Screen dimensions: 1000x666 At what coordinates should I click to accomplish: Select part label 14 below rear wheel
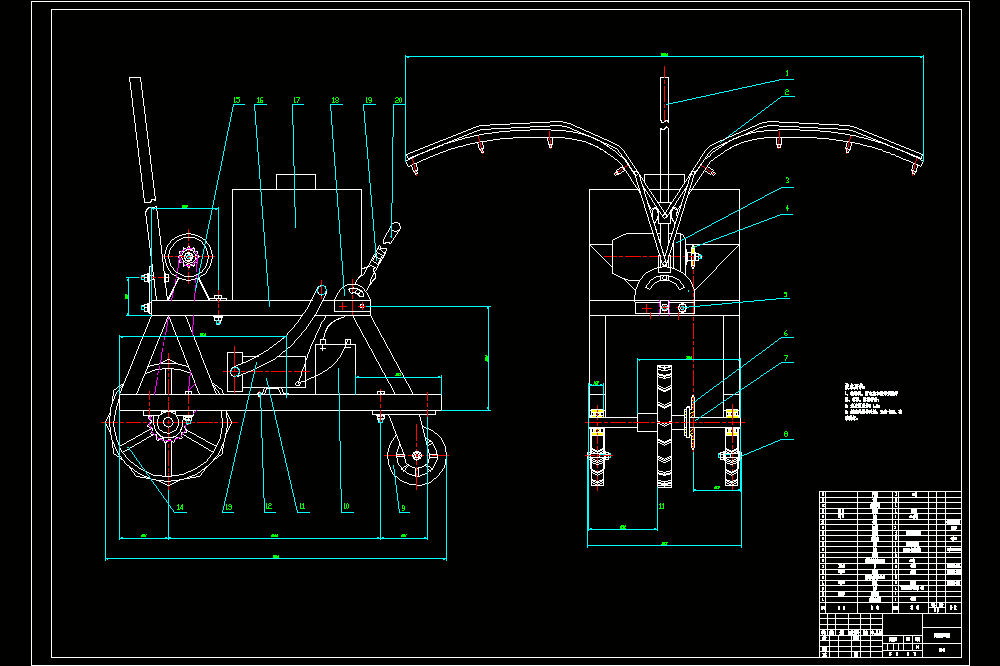[x=180, y=508]
